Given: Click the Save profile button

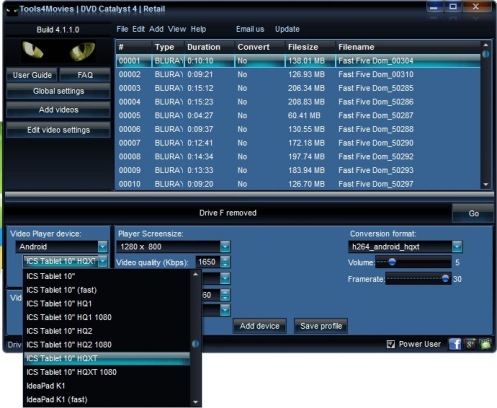Looking at the screenshot, I should (321, 326).
